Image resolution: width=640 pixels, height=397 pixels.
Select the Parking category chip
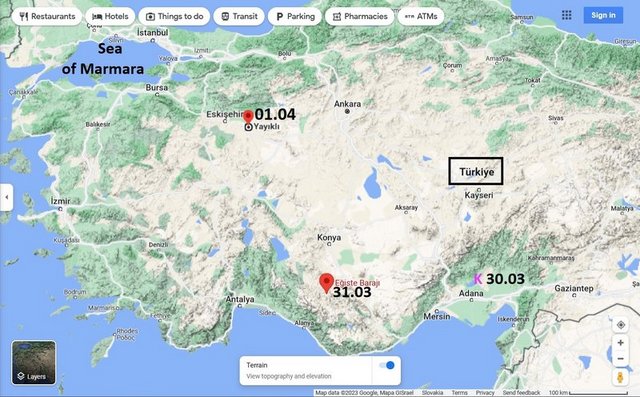pyautogui.click(x=295, y=16)
